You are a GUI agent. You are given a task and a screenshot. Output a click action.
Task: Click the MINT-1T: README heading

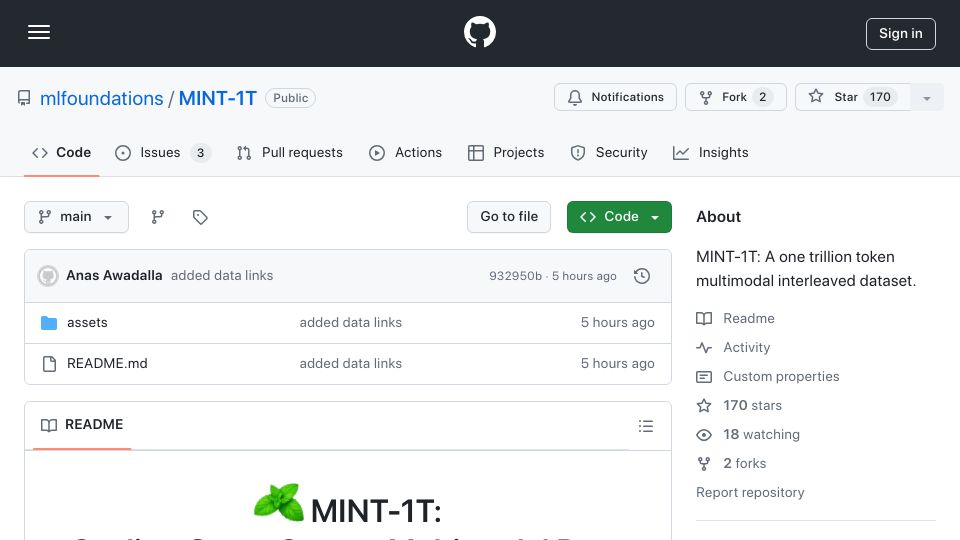point(376,511)
